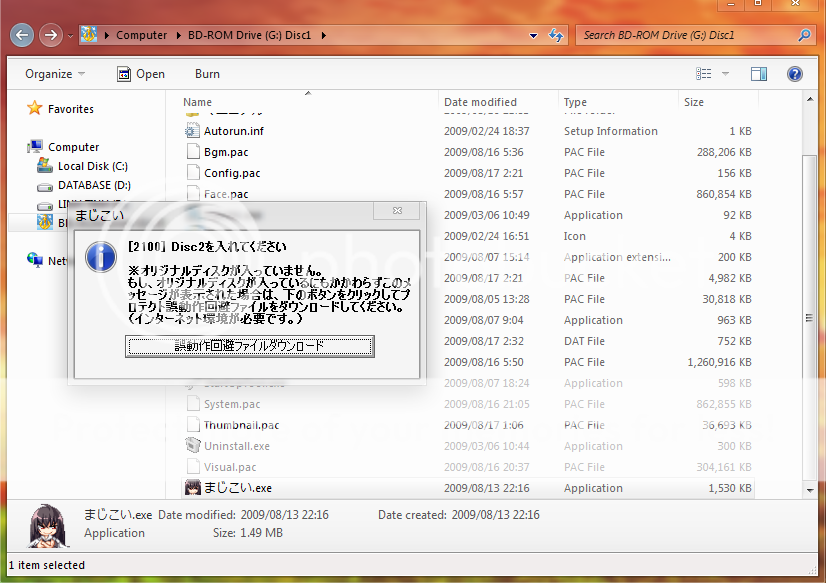Click the refresh icon beside address bar
The image size is (826, 583).
point(557,35)
